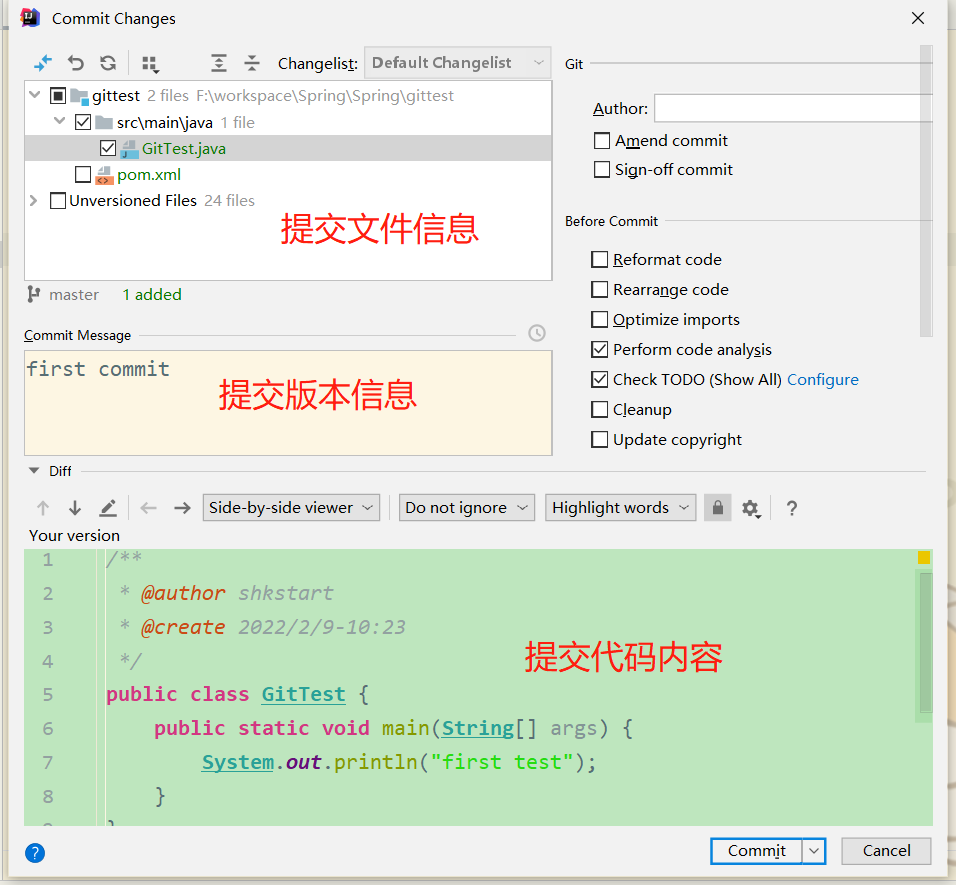Uncheck the GitTest.java checkbox
Screen dimensions: 956x885
point(108,148)
